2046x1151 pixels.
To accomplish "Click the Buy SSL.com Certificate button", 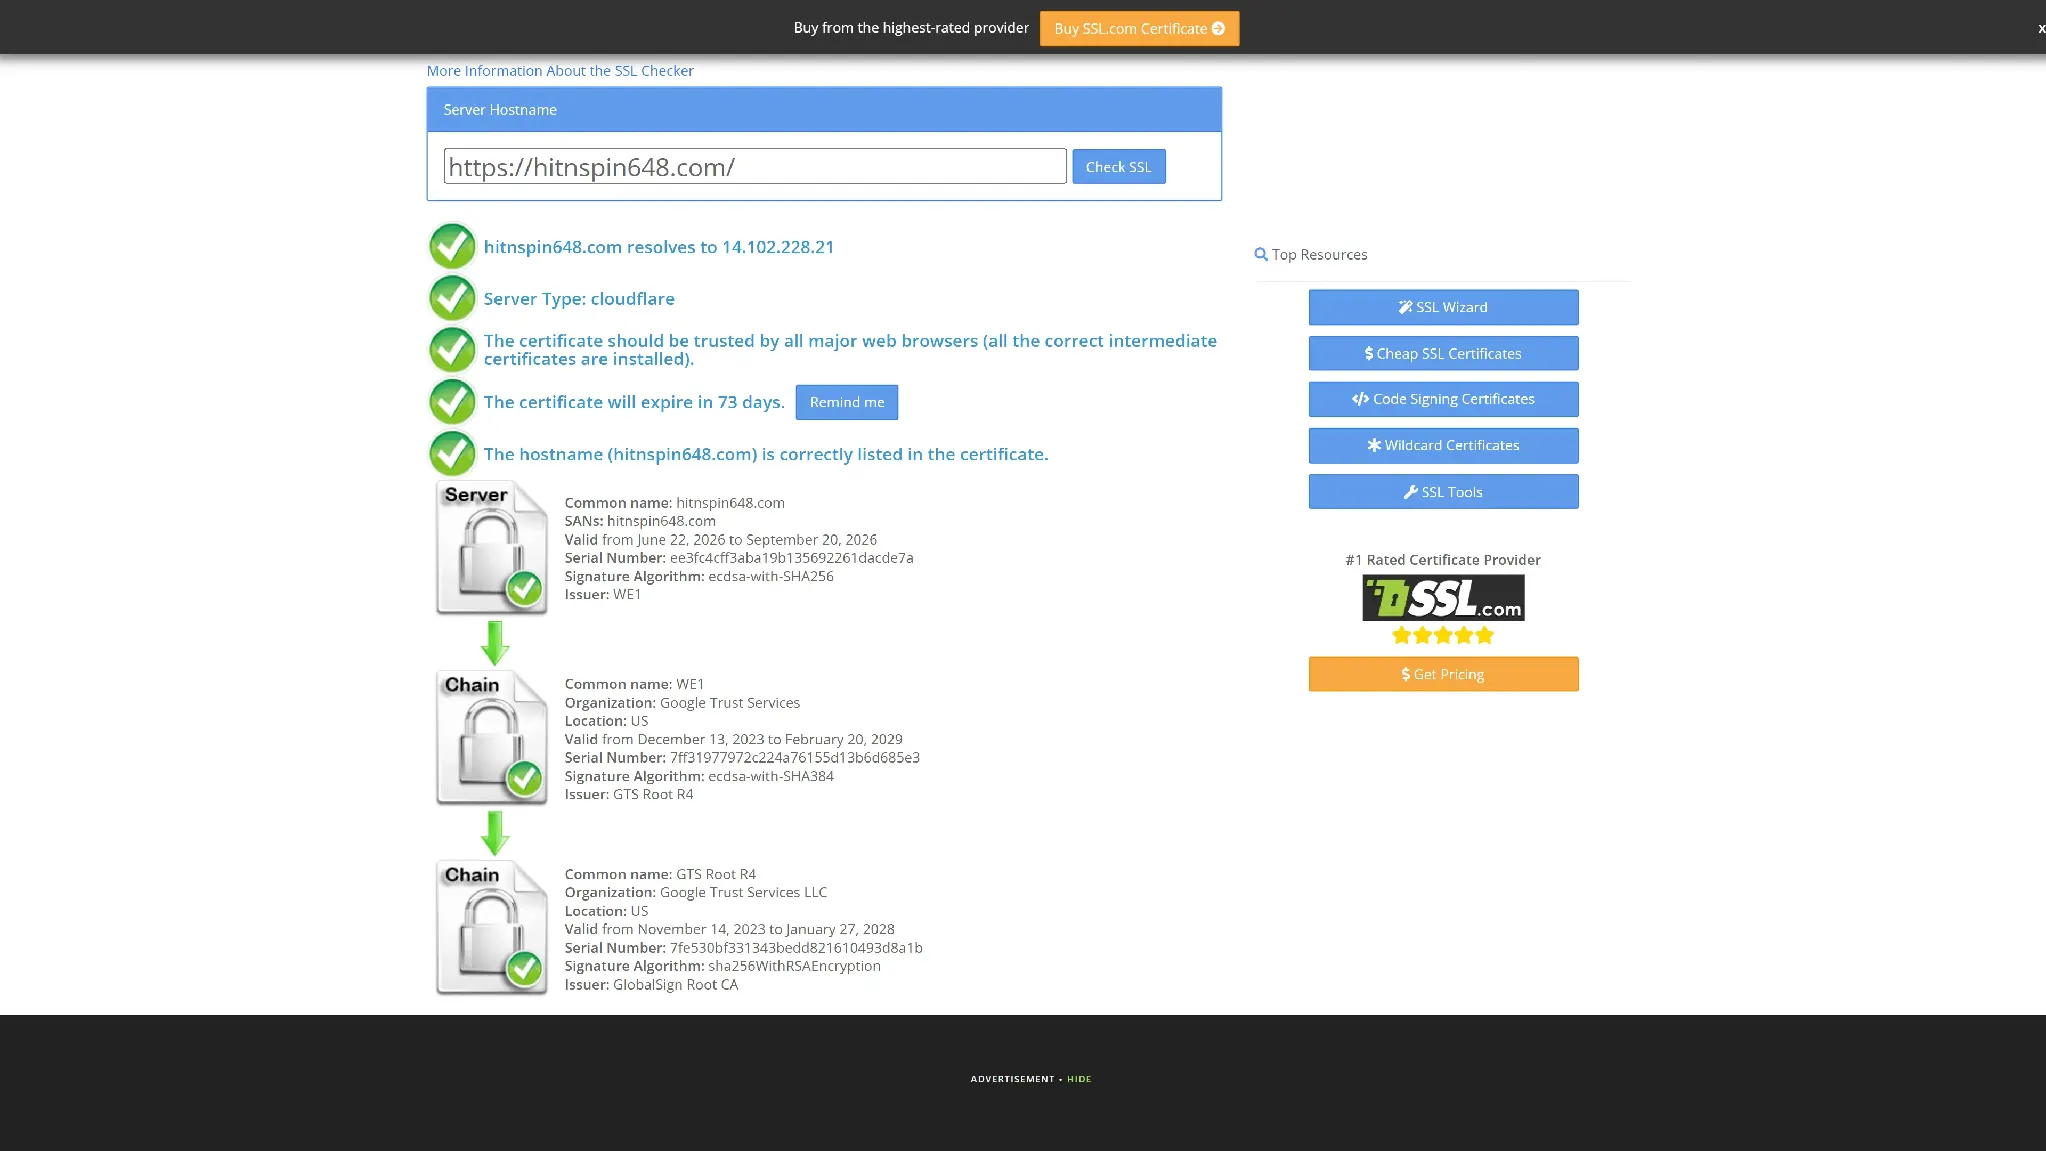I will pos(1139,28).
